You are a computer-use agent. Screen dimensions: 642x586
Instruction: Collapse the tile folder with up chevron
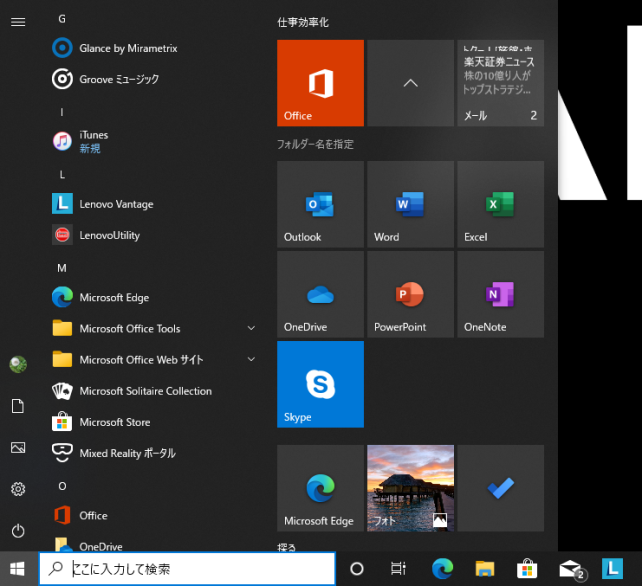[x=410, y=83]
